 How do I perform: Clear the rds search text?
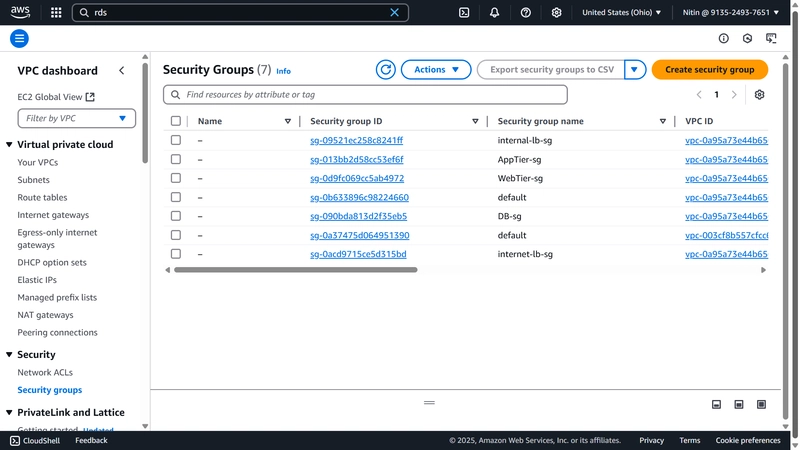[x=394, y=12]
